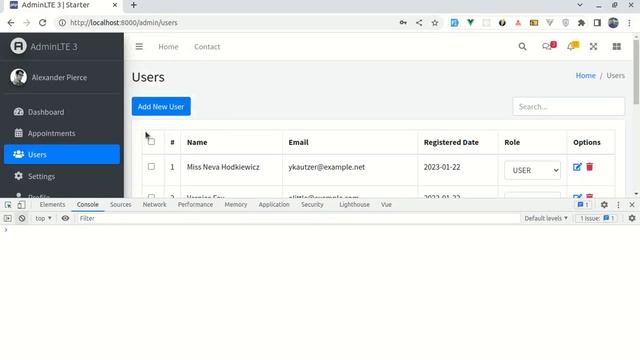Image resolution: width=640 pixels, height=360 pixels.
Task: Select the DevTools inspect element tool
Action: [8, 204]
